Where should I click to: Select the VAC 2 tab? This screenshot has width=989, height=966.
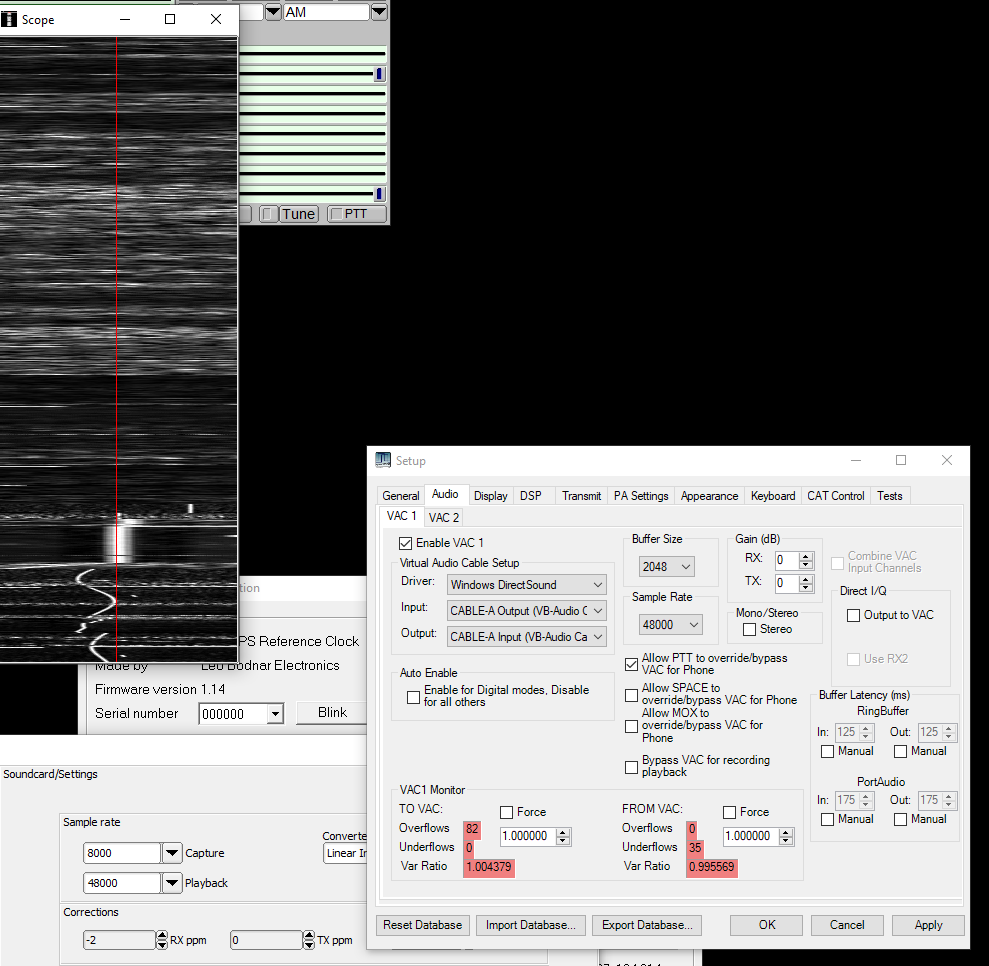click(444, 518)
